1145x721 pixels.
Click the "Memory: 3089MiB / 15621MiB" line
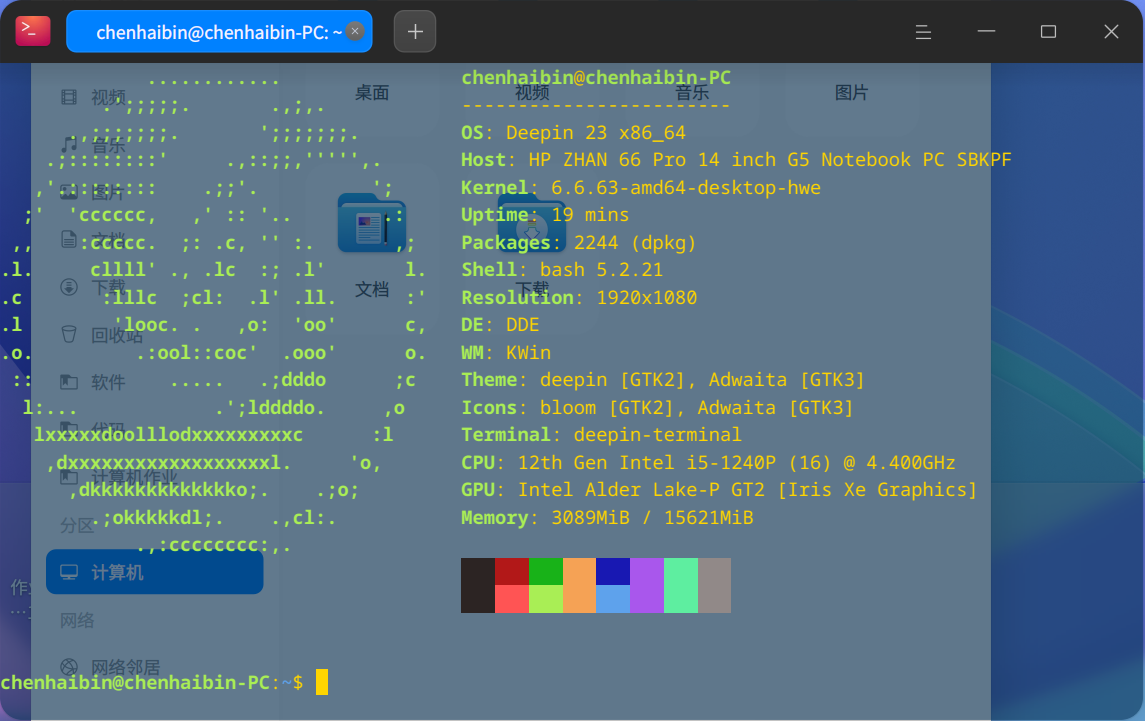[x=607, y=517]
